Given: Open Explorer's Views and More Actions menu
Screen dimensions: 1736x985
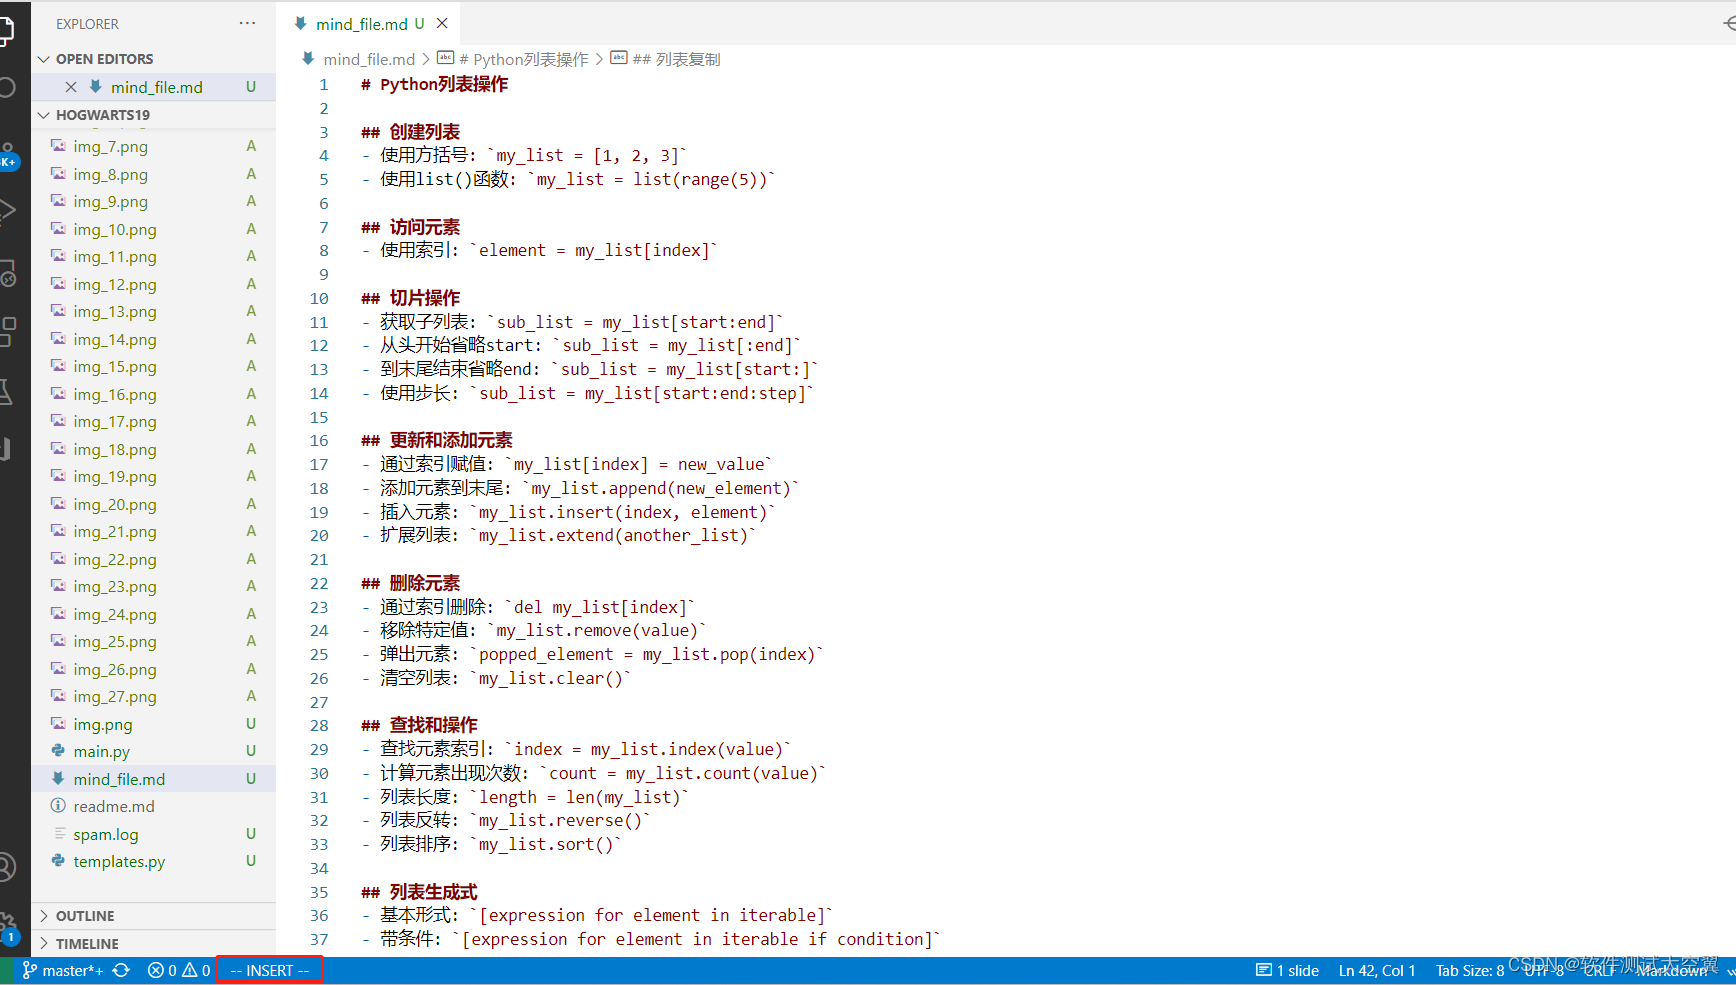Looking at the screenshot, I should [x=247, y=23].
